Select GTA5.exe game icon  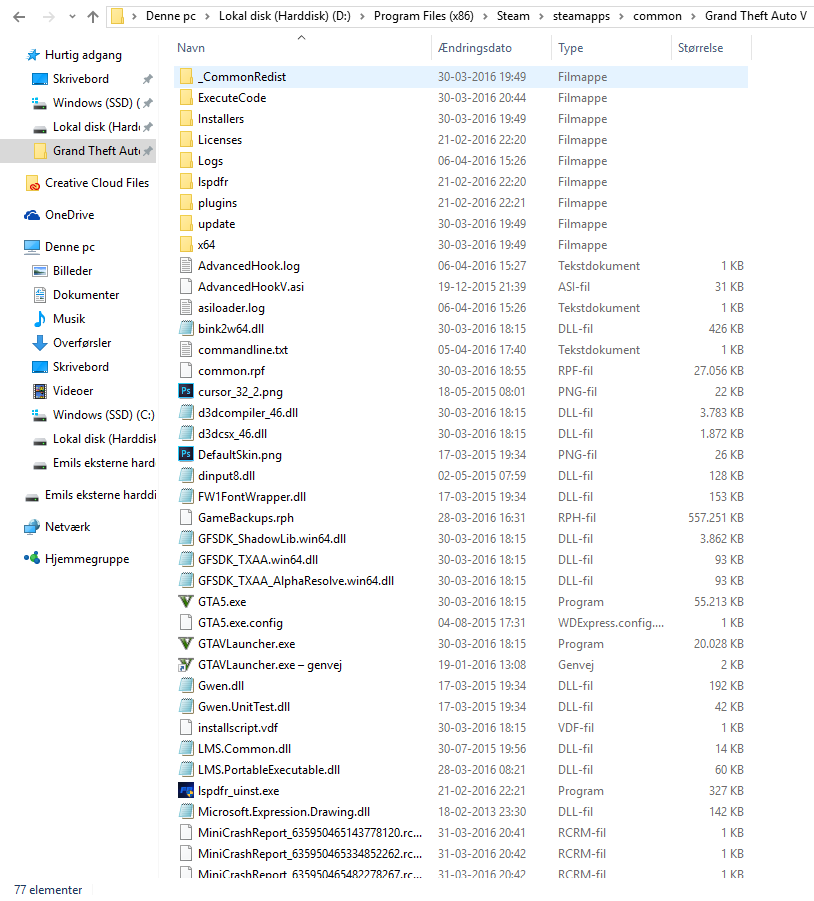click(186, 602)
